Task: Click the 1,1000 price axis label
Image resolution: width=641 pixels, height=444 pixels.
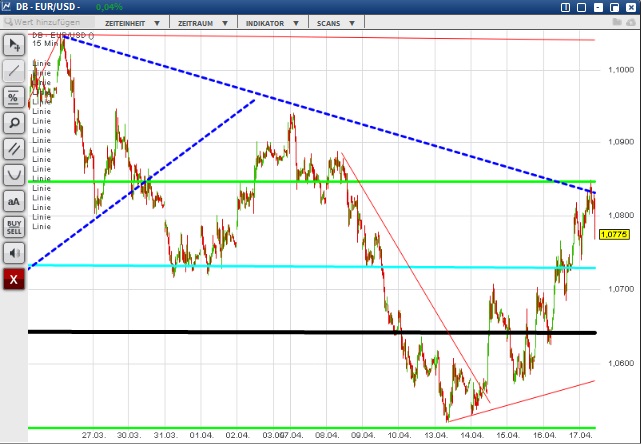Action: point(621,70)
